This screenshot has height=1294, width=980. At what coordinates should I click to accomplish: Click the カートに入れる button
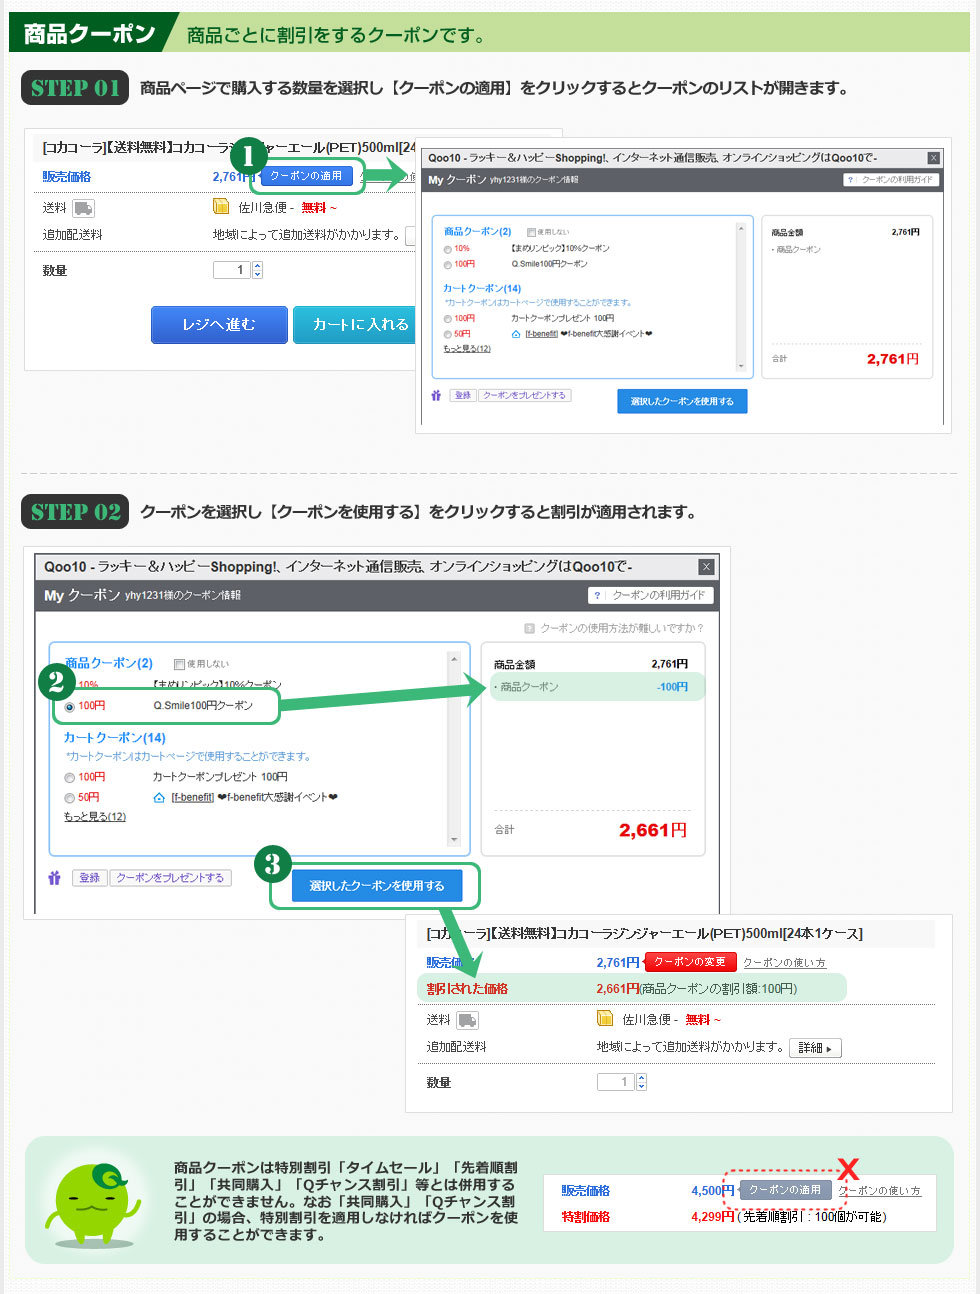(354, 325)
